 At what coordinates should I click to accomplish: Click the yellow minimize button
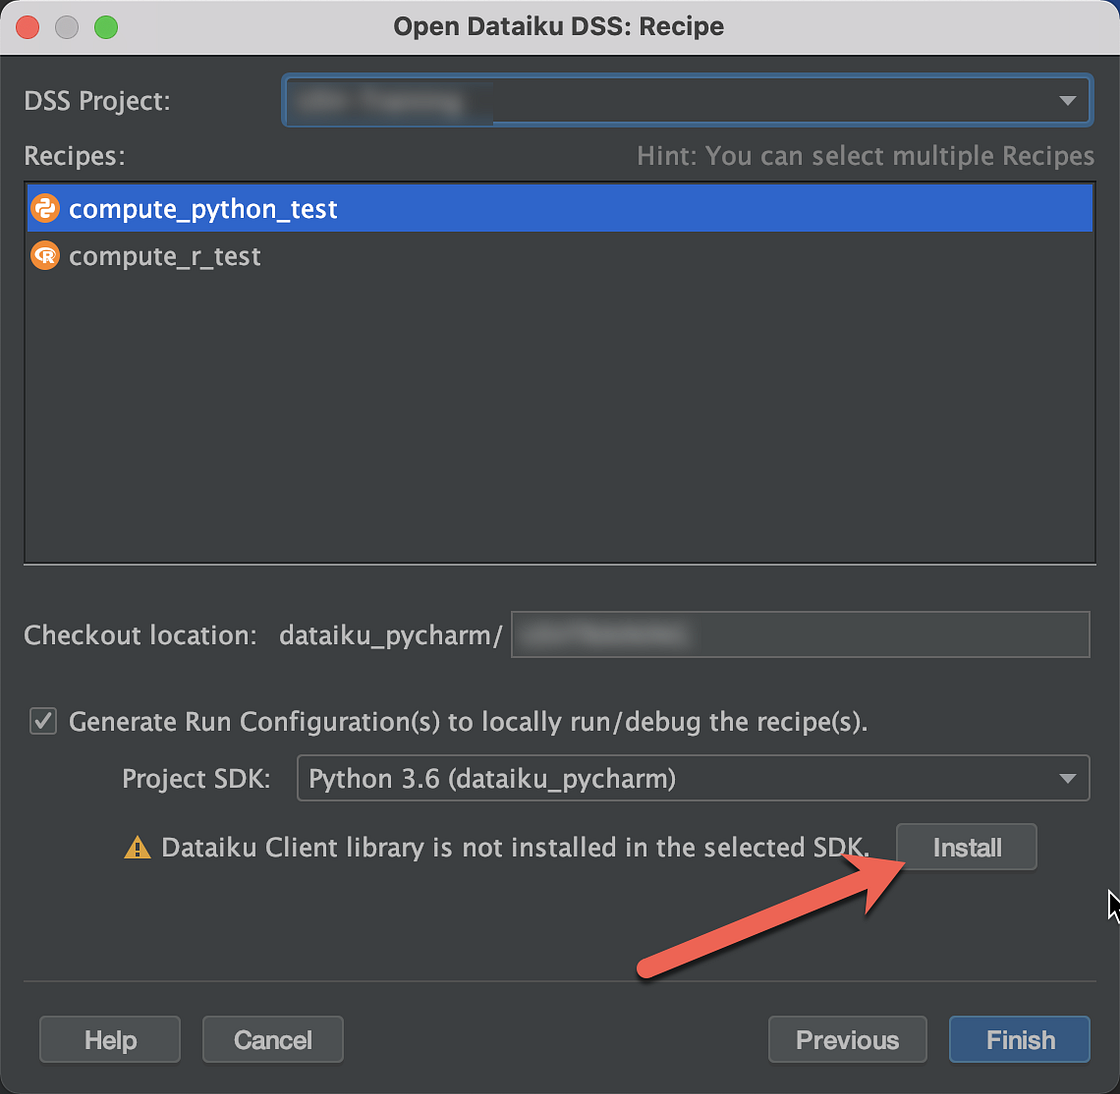(x=66, y=27)
